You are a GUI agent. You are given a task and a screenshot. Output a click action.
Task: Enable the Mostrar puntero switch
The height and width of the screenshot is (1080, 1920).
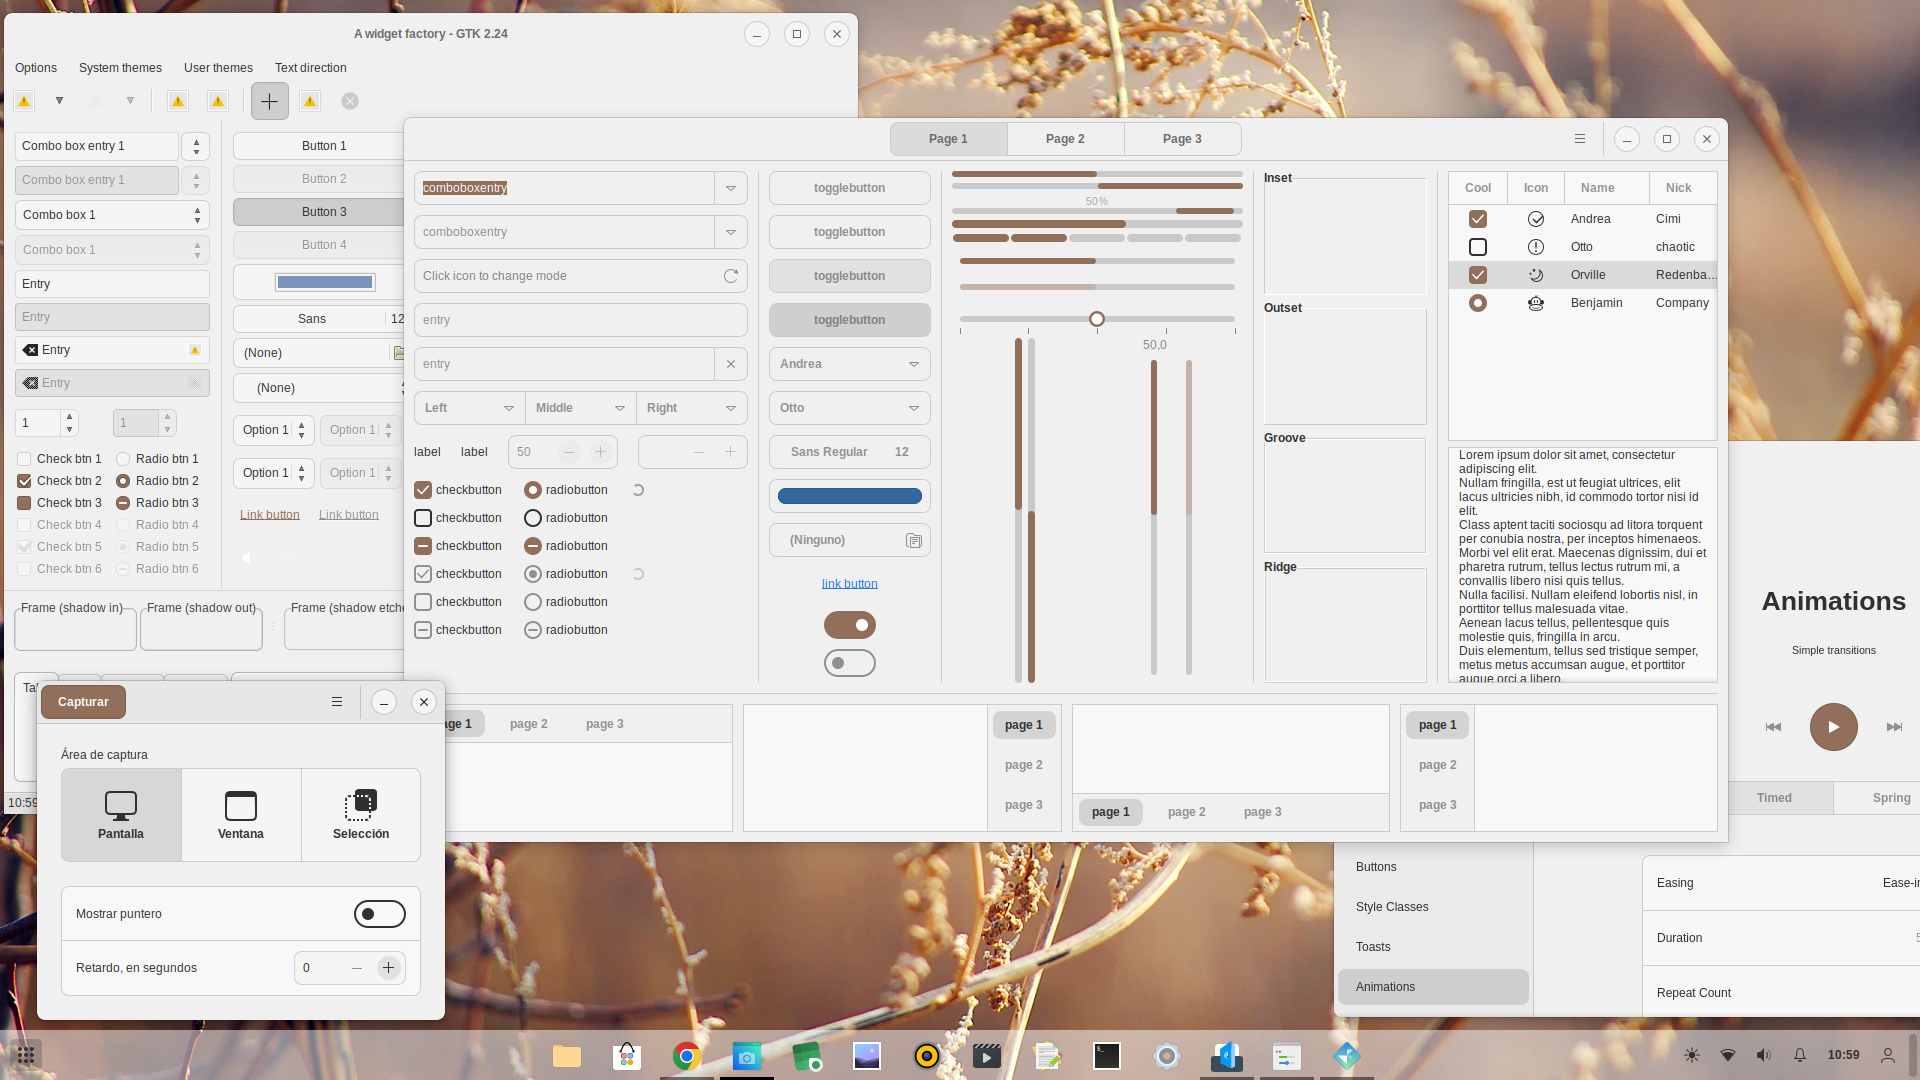[380, 914]
